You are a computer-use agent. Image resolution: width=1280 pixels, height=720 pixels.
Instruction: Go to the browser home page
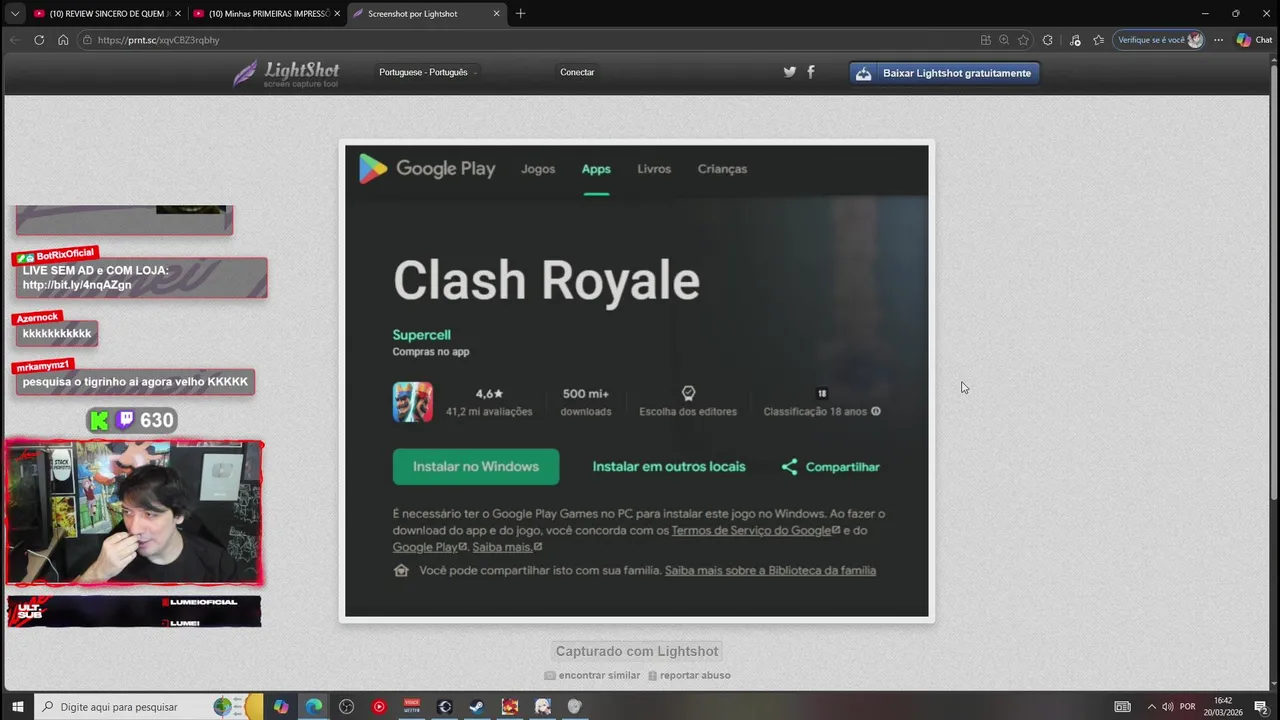coord(63,40)
